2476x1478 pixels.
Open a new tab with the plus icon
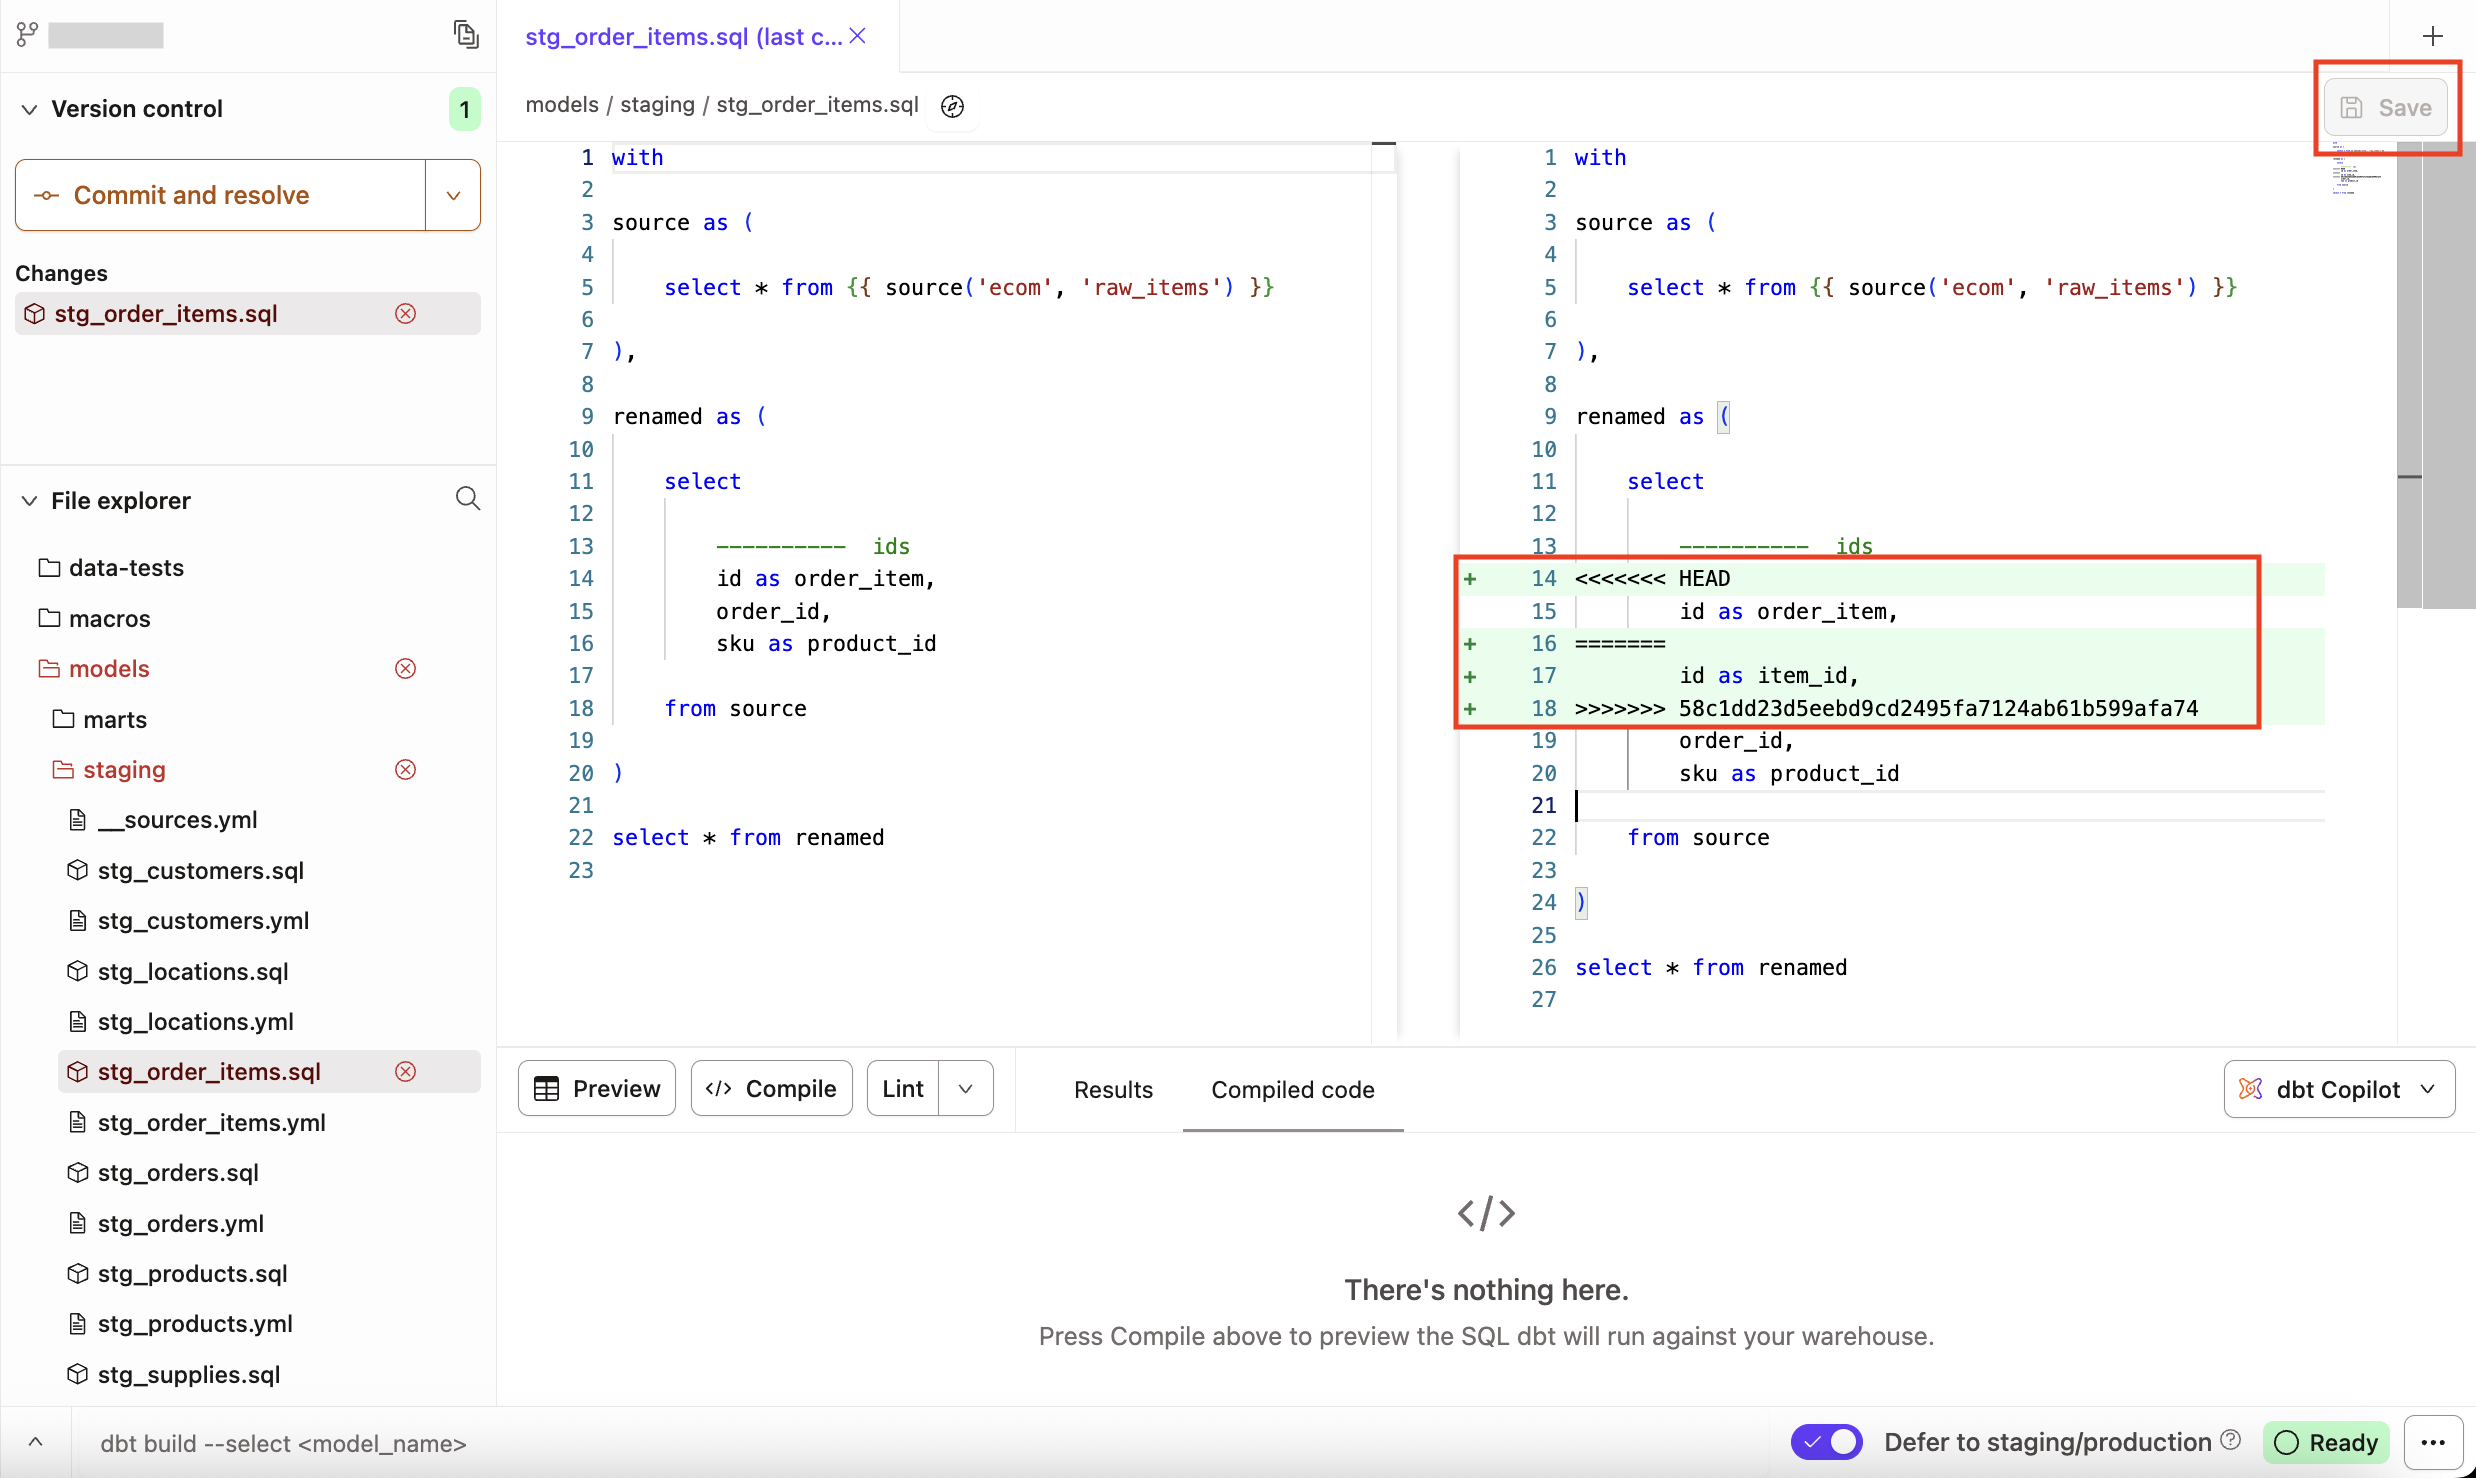(2433, 36)
